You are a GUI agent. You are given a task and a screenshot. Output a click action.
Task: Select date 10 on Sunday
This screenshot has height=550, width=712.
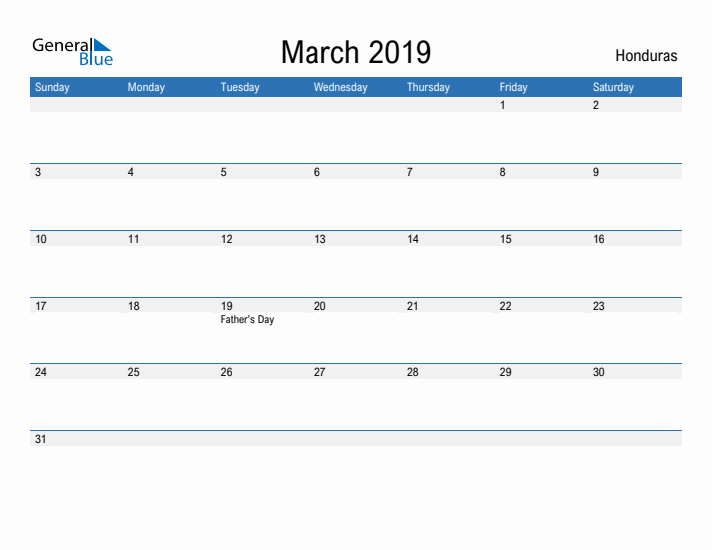(x=41, y=239)
